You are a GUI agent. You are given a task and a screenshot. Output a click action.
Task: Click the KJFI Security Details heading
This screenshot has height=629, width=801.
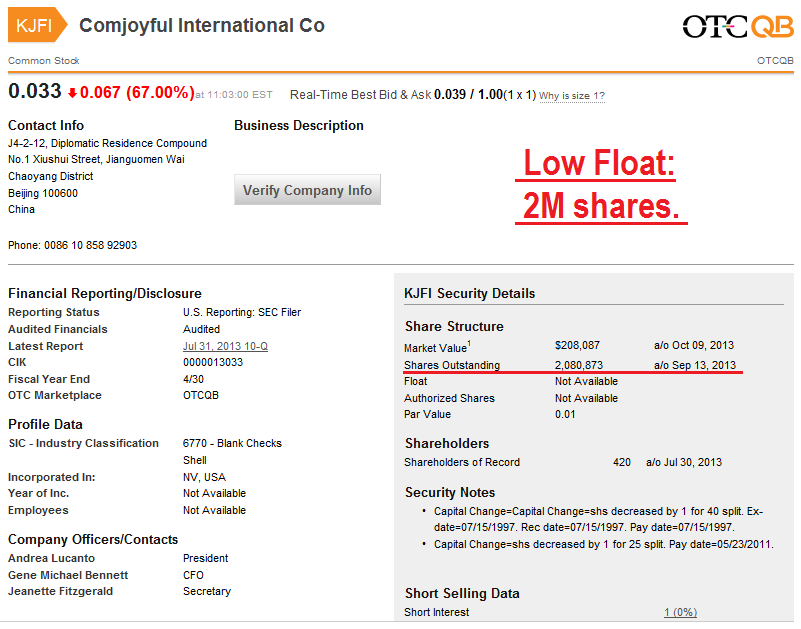click(469, 294)
